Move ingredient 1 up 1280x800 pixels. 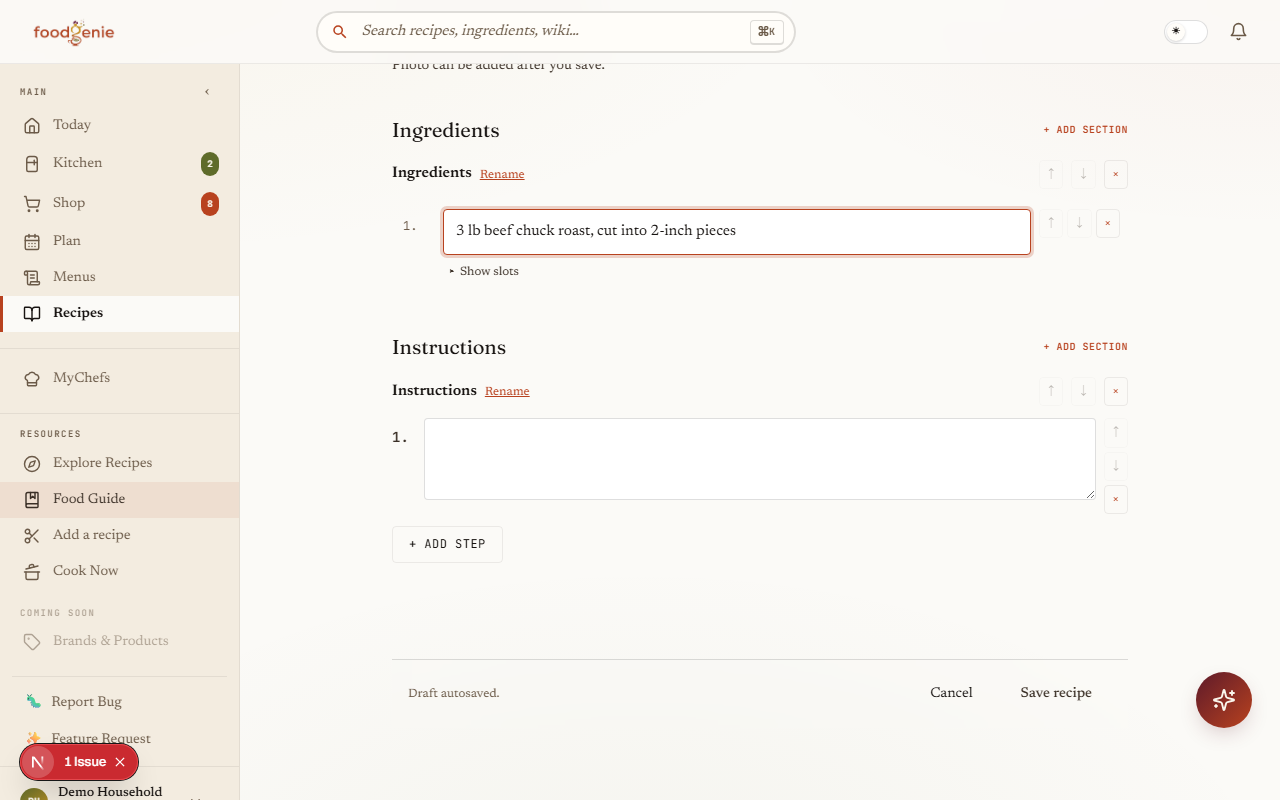(1051, 223)
